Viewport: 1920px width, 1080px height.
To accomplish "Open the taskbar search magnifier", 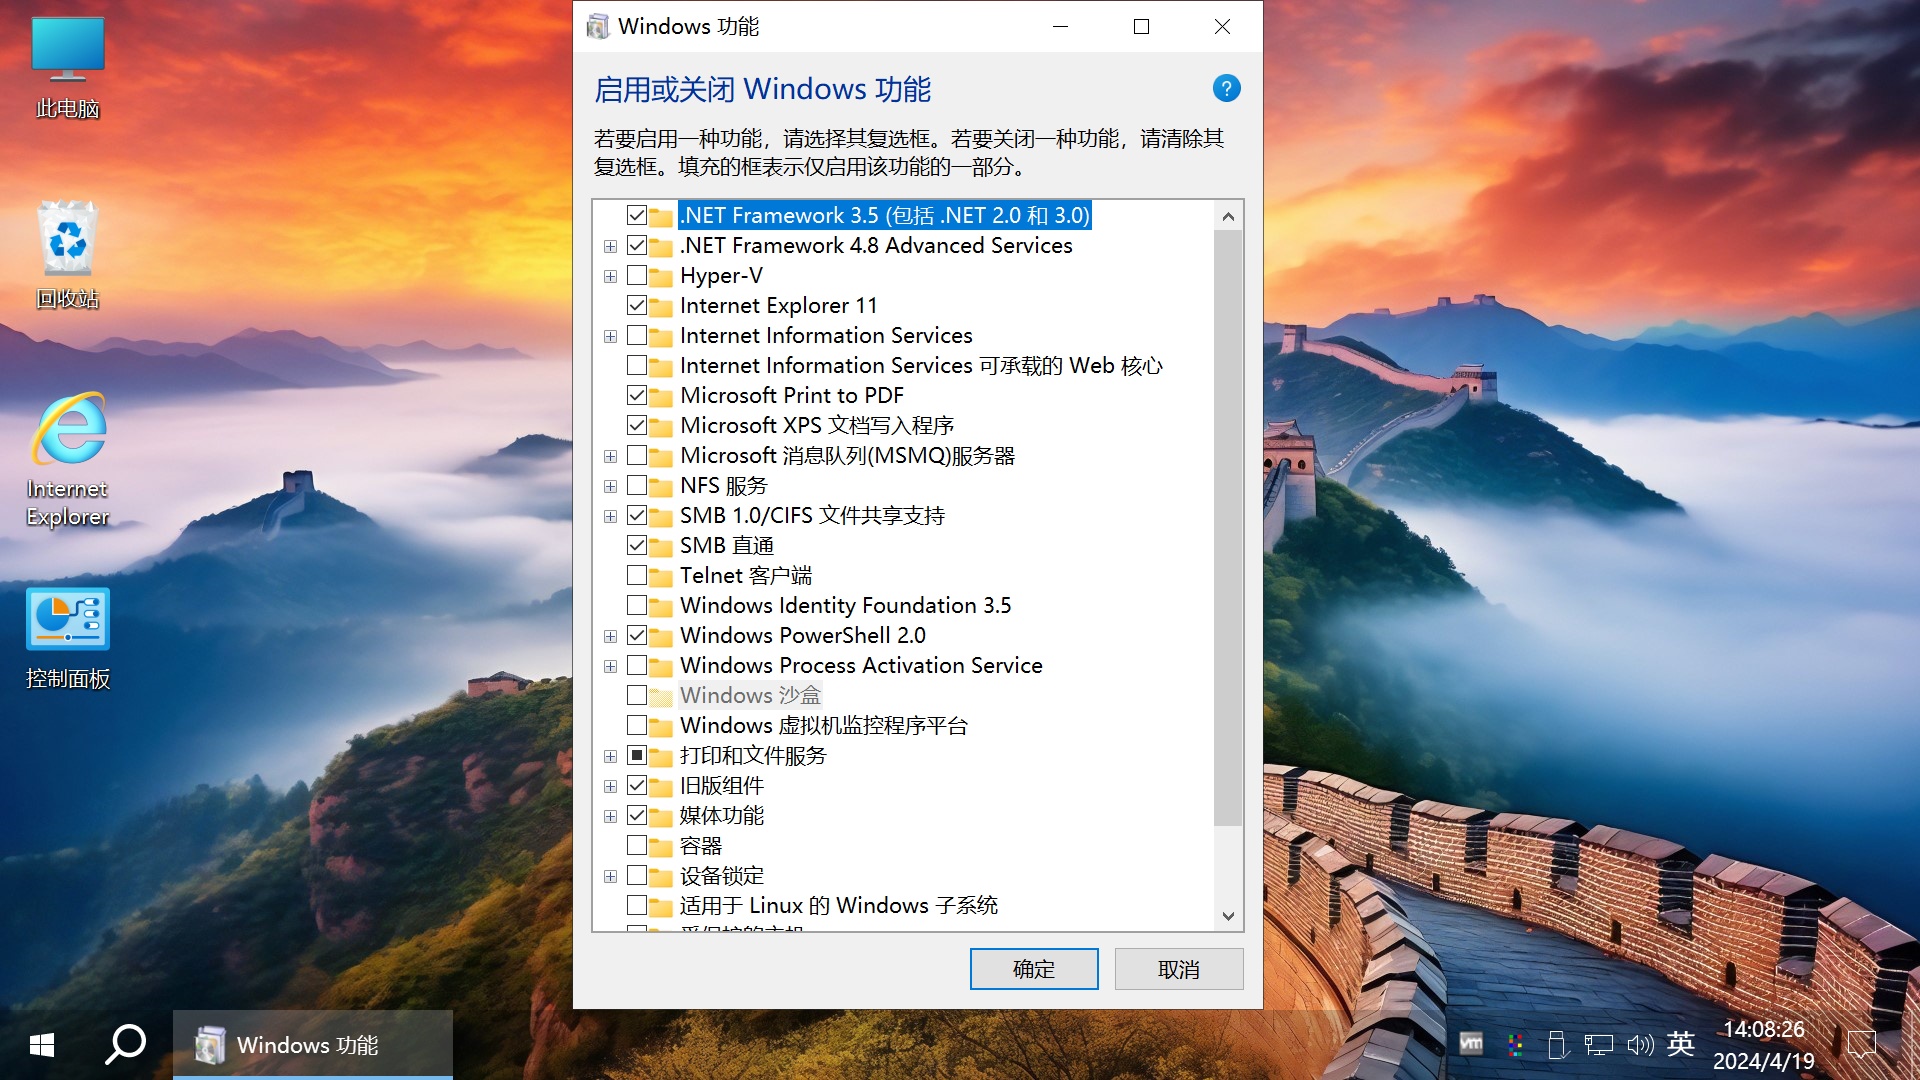I will coord(126,1045).
